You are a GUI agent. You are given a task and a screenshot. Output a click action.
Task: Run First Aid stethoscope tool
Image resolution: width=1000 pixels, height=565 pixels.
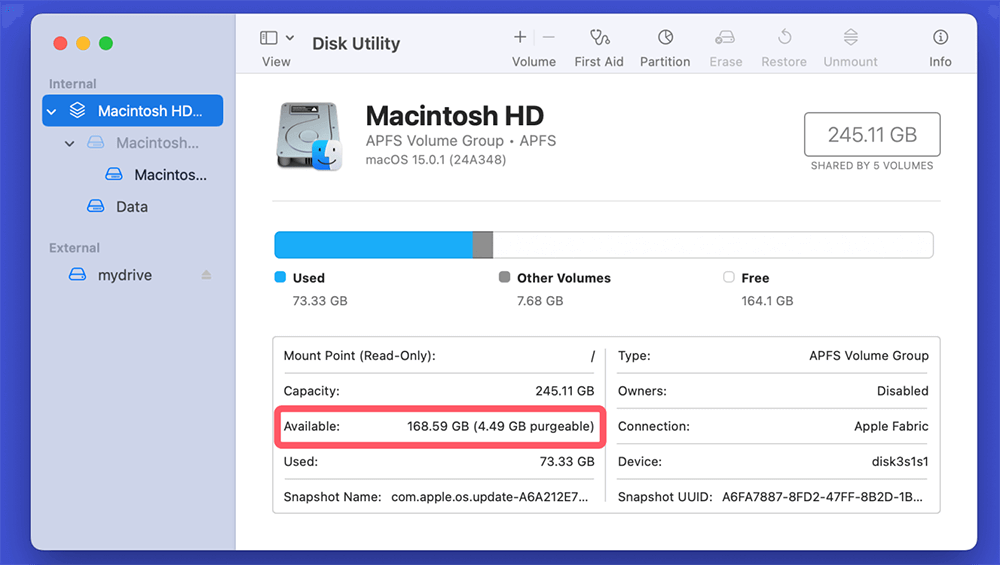coord(599,37)
